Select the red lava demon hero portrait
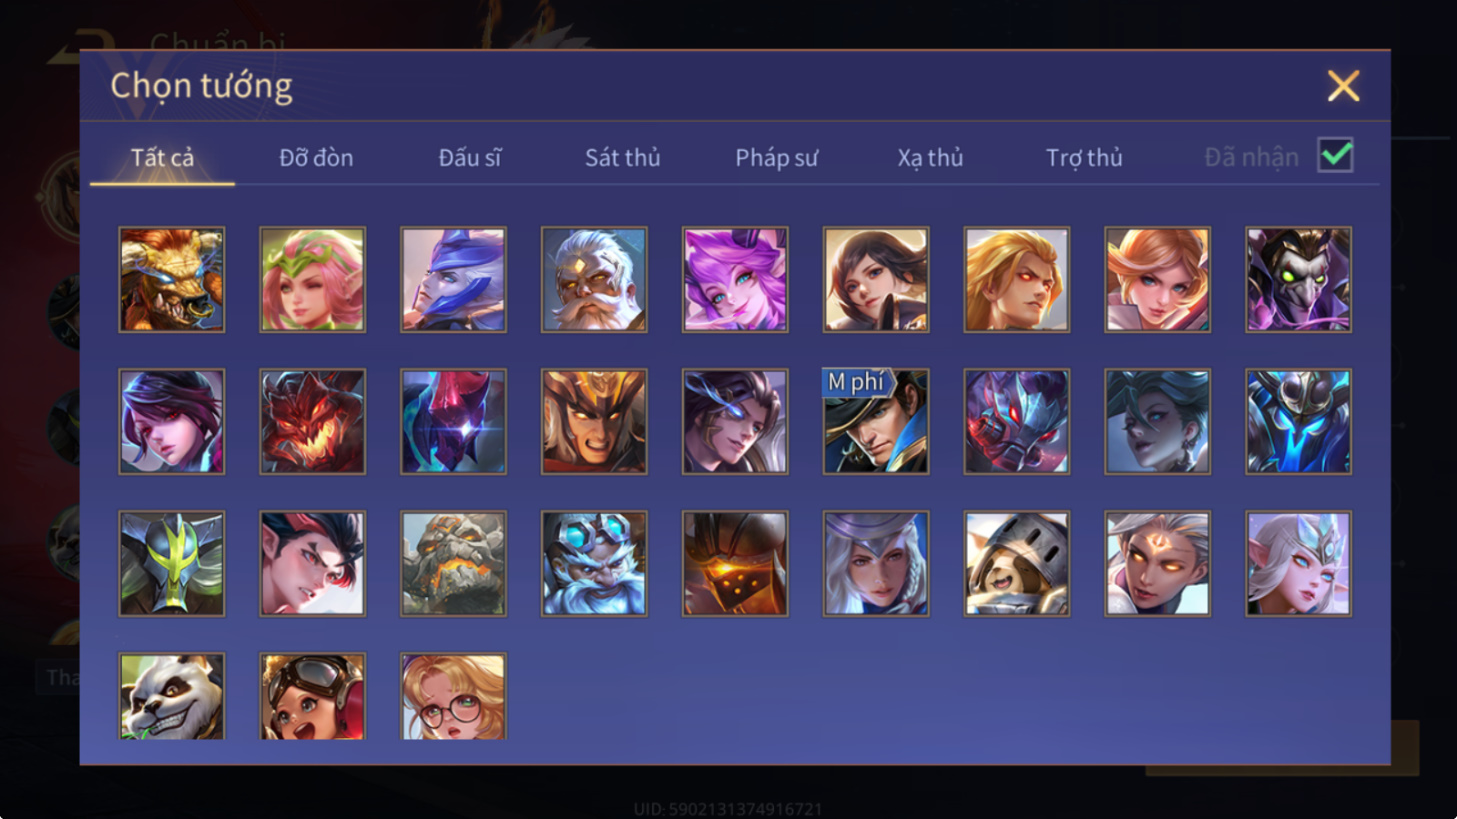Screen dimensions: 1457x819 (313, 421)
